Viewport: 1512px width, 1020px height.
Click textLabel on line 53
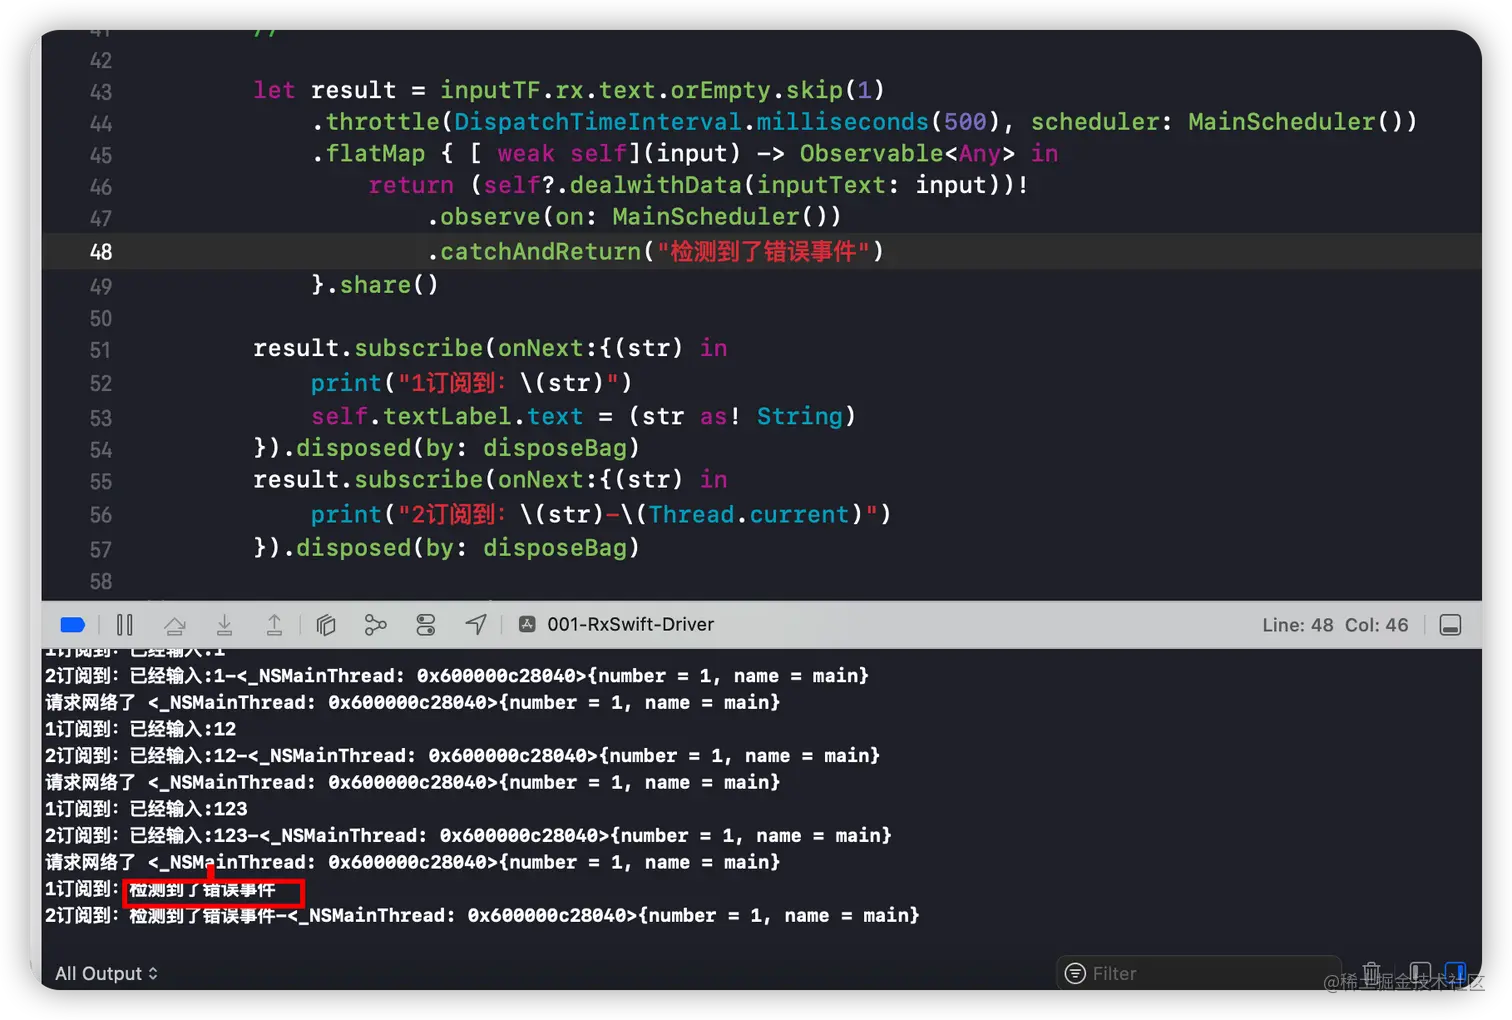click(x=448, y=416)
